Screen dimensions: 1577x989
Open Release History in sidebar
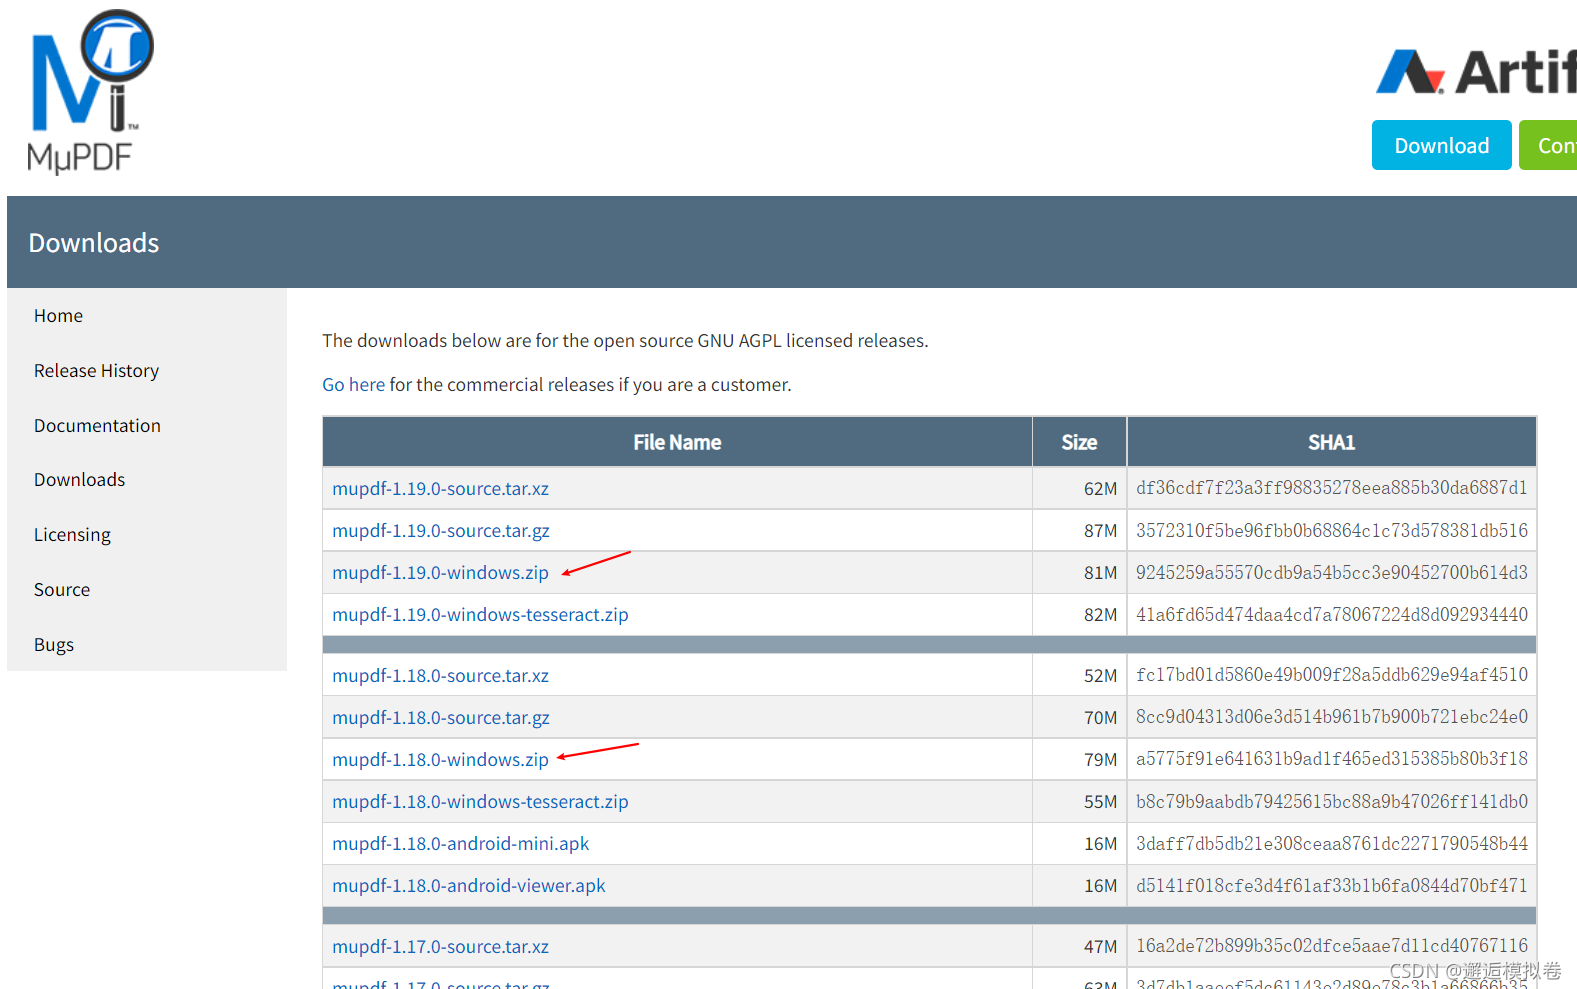click(96, 371)
